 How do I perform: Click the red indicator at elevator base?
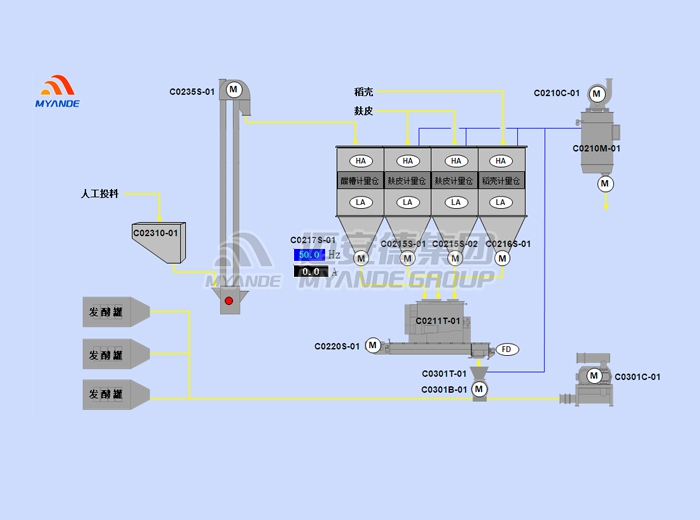click(x=229, y=300)
